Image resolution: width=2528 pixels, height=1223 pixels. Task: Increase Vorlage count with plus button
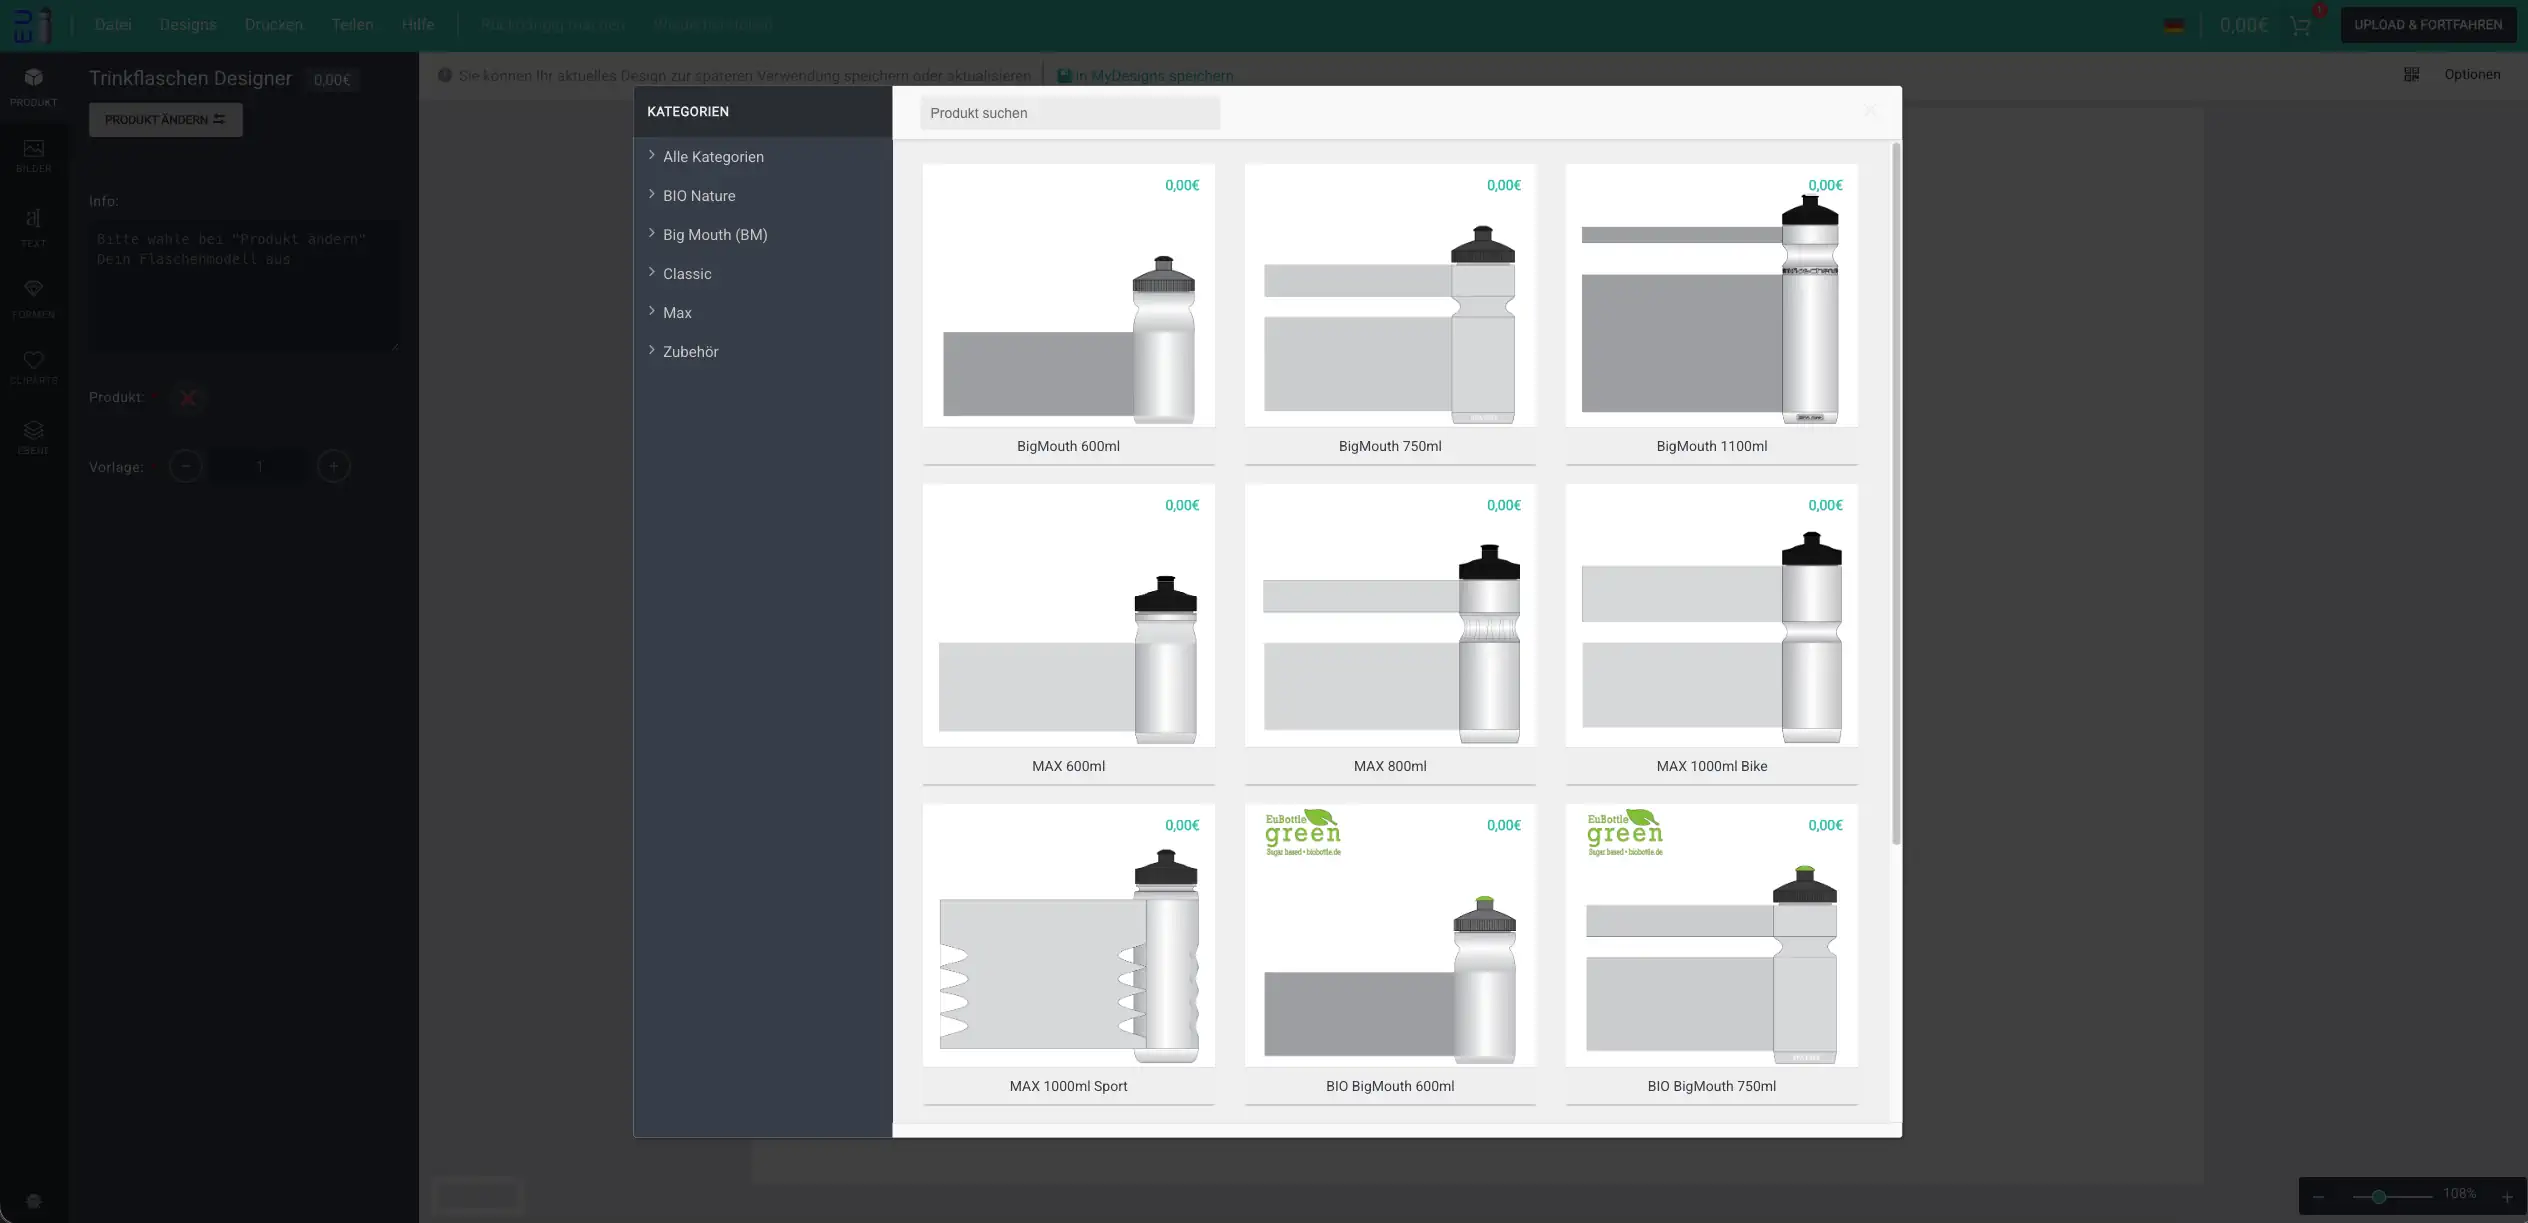[333, 466]
